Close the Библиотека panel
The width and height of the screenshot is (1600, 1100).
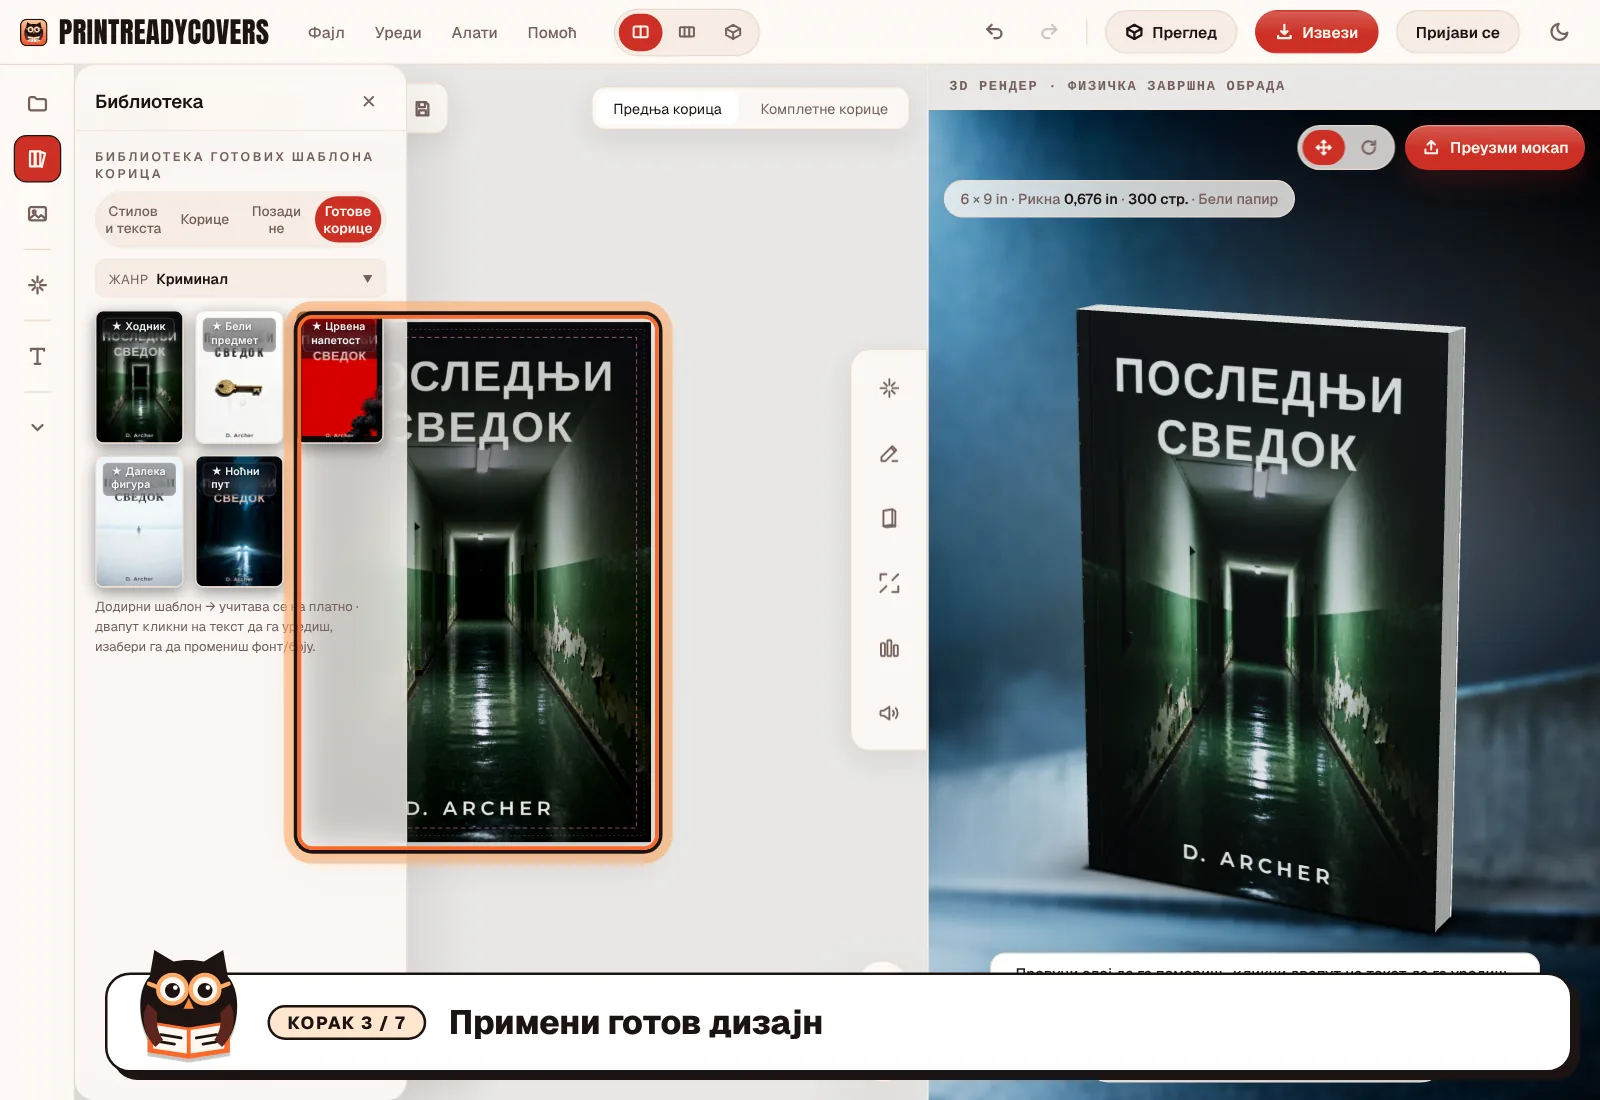[369, 101]
